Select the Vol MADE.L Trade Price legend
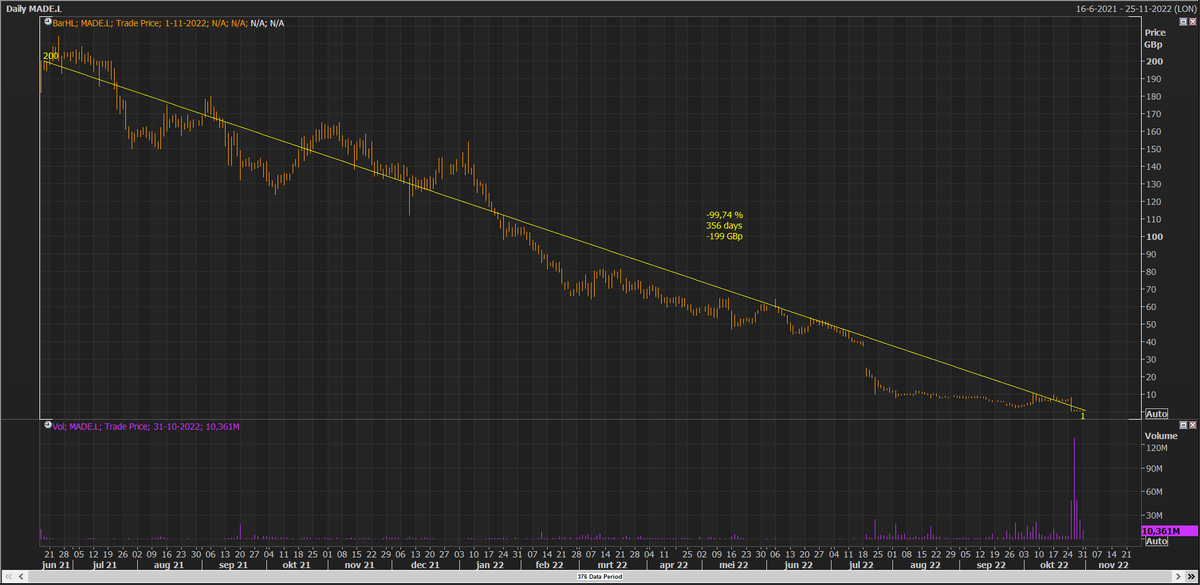This screenshot has width=1200, height=585. click(146, 427)
